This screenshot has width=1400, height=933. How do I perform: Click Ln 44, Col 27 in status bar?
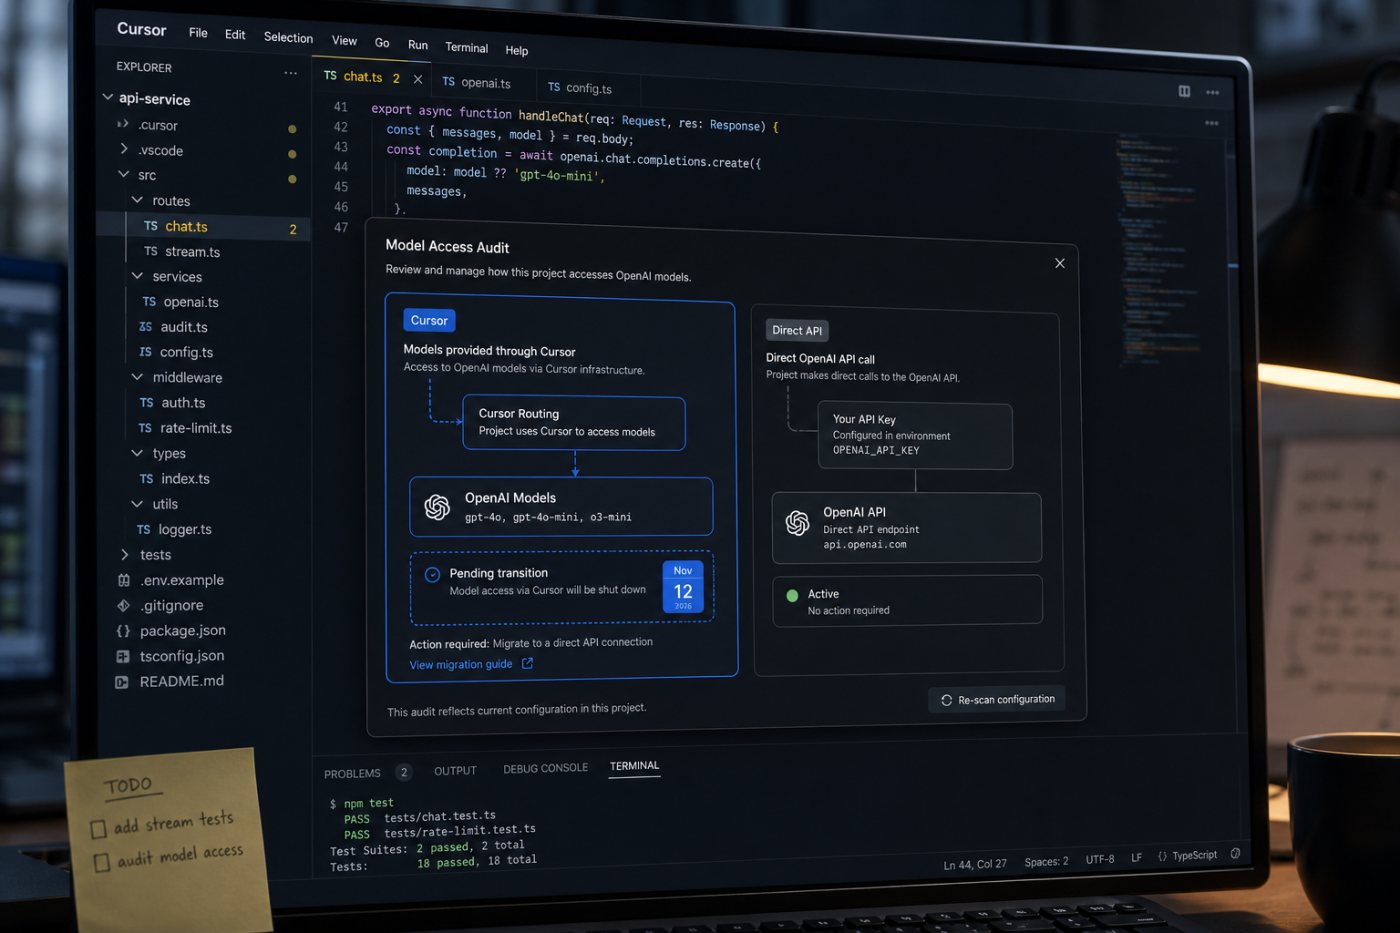[975, 864]
